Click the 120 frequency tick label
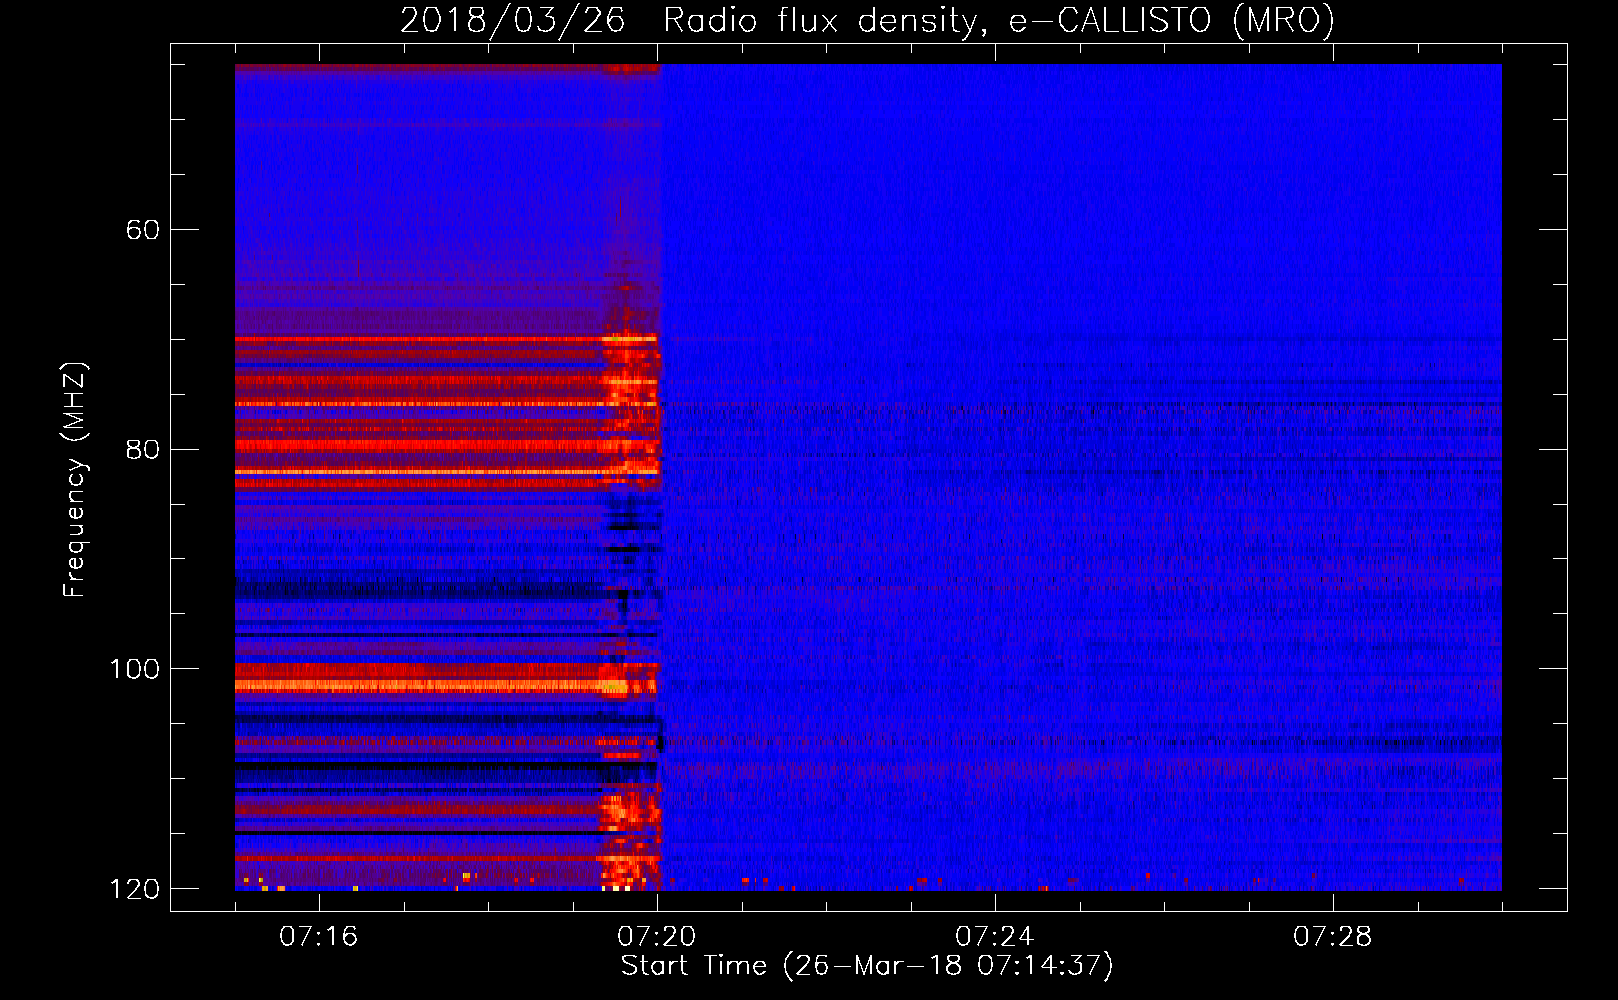This screenshot has height=1000, width=1618. click(134, 889)
